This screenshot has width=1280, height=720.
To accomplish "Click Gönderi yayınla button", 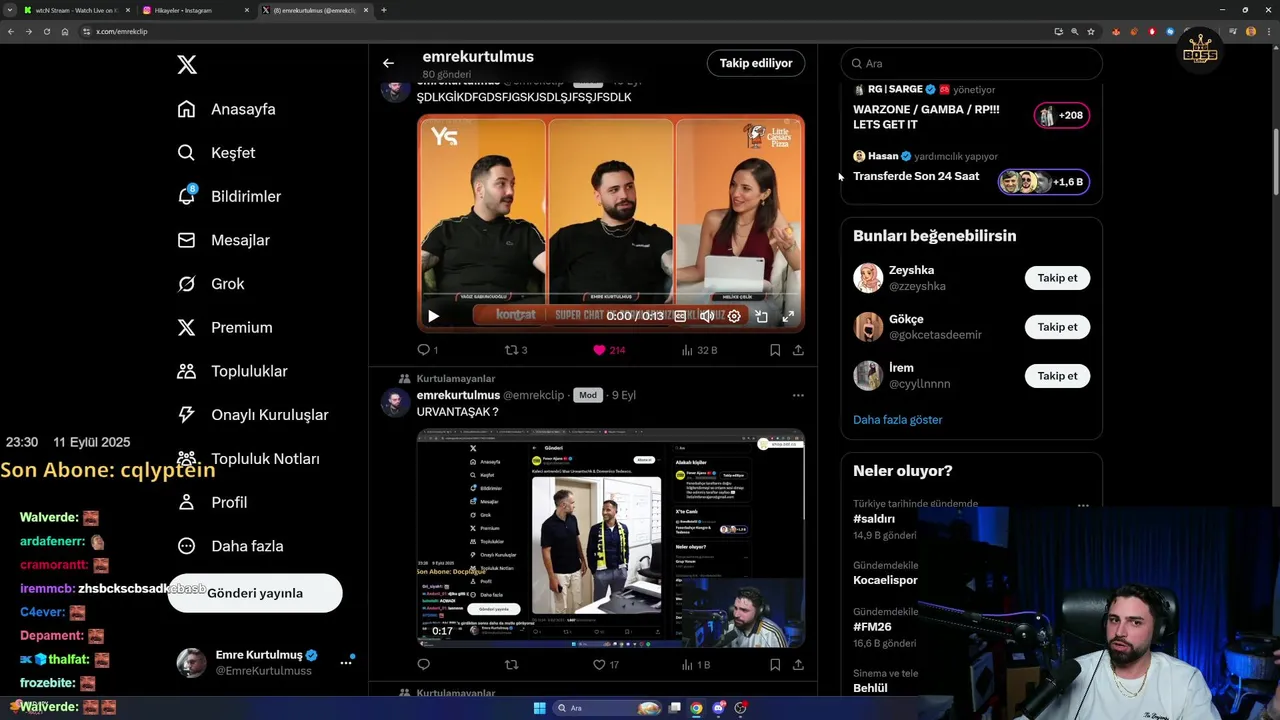I will coord(255,593).
